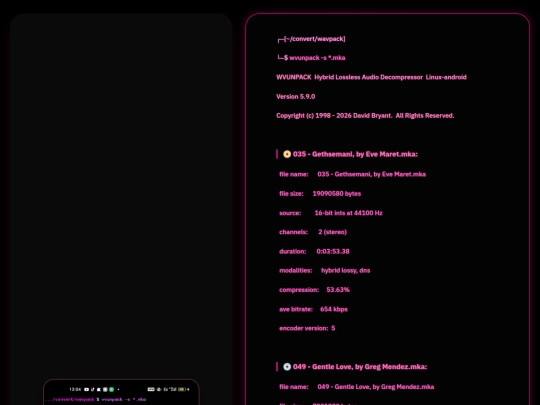
Task: Click the gold disc icon beside 035 - Gethsemani
Action: 287,154
